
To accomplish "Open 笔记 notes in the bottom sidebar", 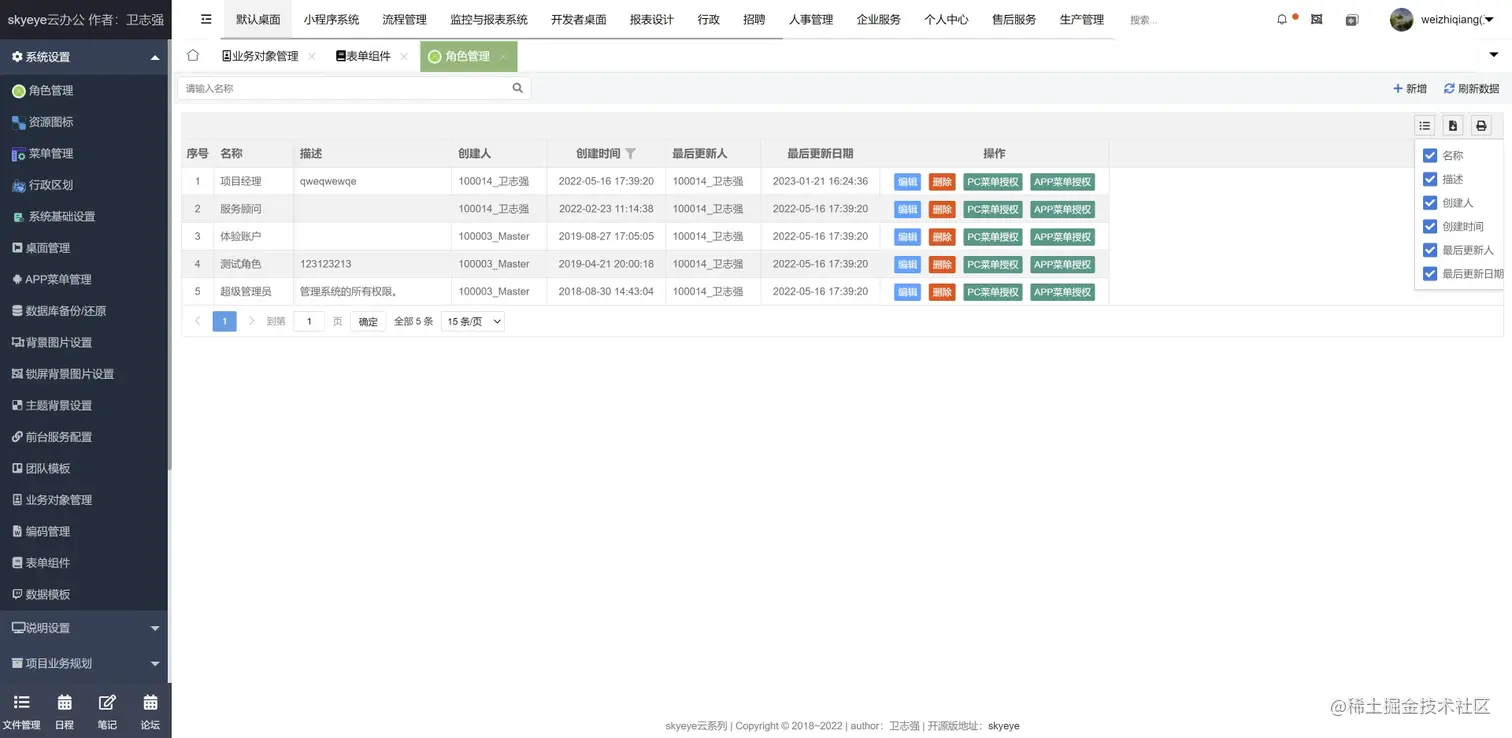I will 107,712.
